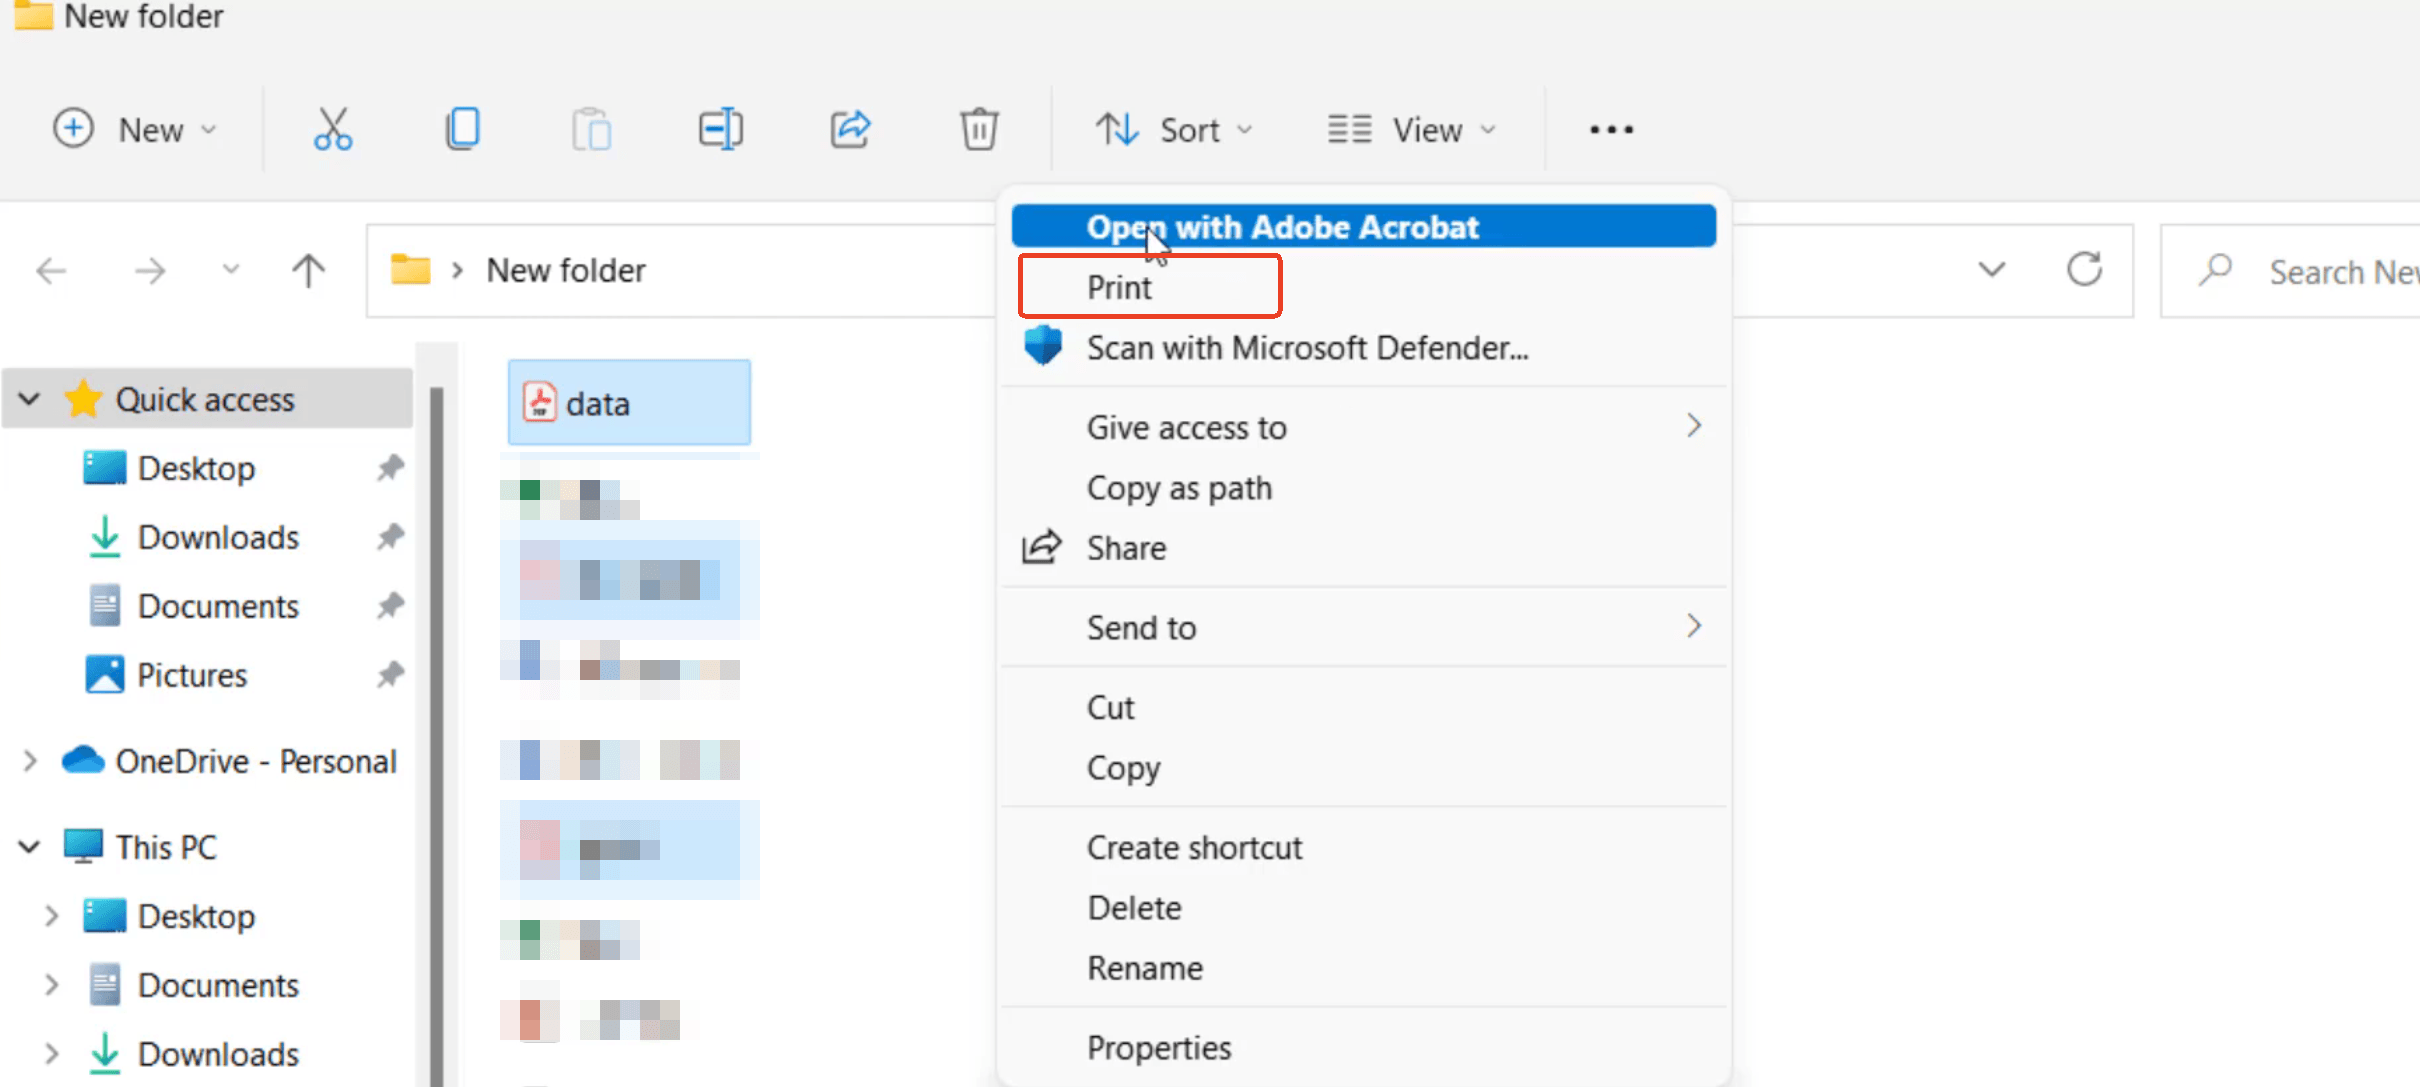Expand the address bar history dropdown
This screenshot has height=1087, width=2420.
pos(1992,270)
